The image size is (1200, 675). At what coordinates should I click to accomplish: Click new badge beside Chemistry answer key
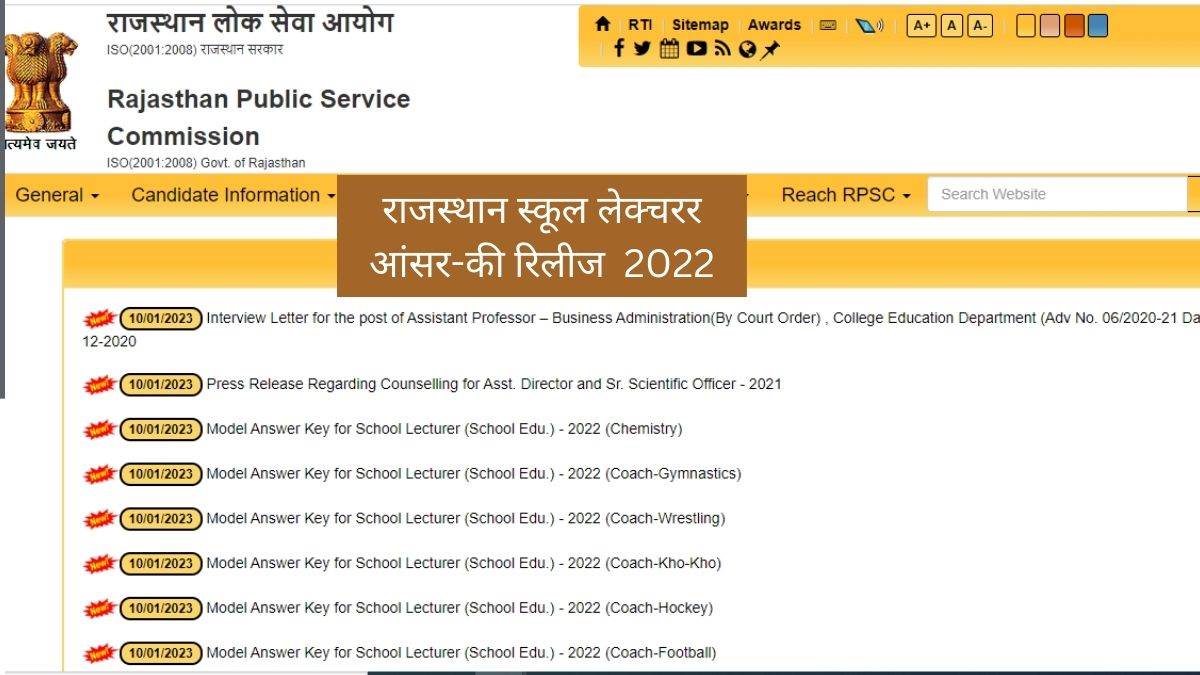coord(99,430)
